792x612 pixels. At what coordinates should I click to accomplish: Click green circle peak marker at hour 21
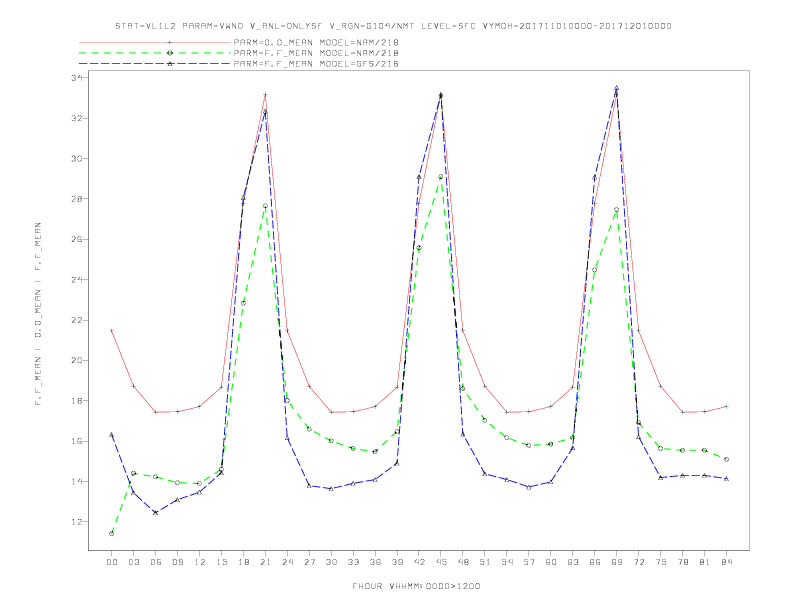265,206
